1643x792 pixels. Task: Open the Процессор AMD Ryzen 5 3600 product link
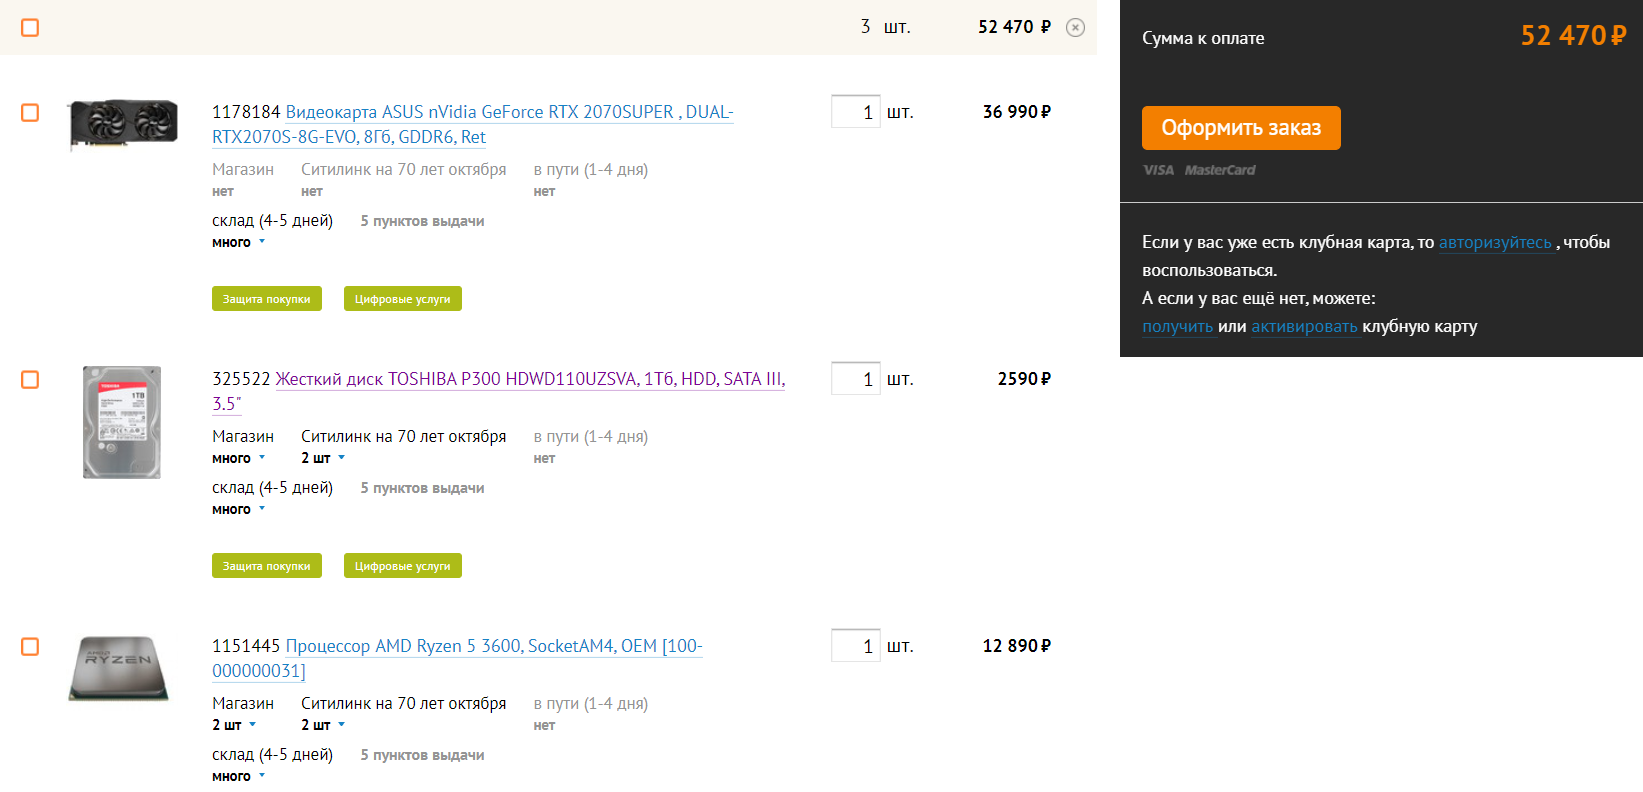[493, 646]
